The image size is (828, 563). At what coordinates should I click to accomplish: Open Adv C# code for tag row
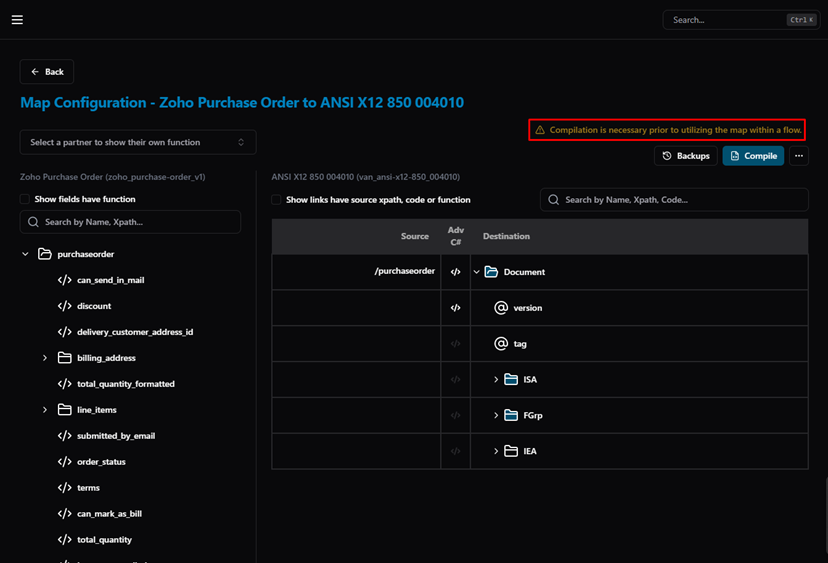pos(455,344)
